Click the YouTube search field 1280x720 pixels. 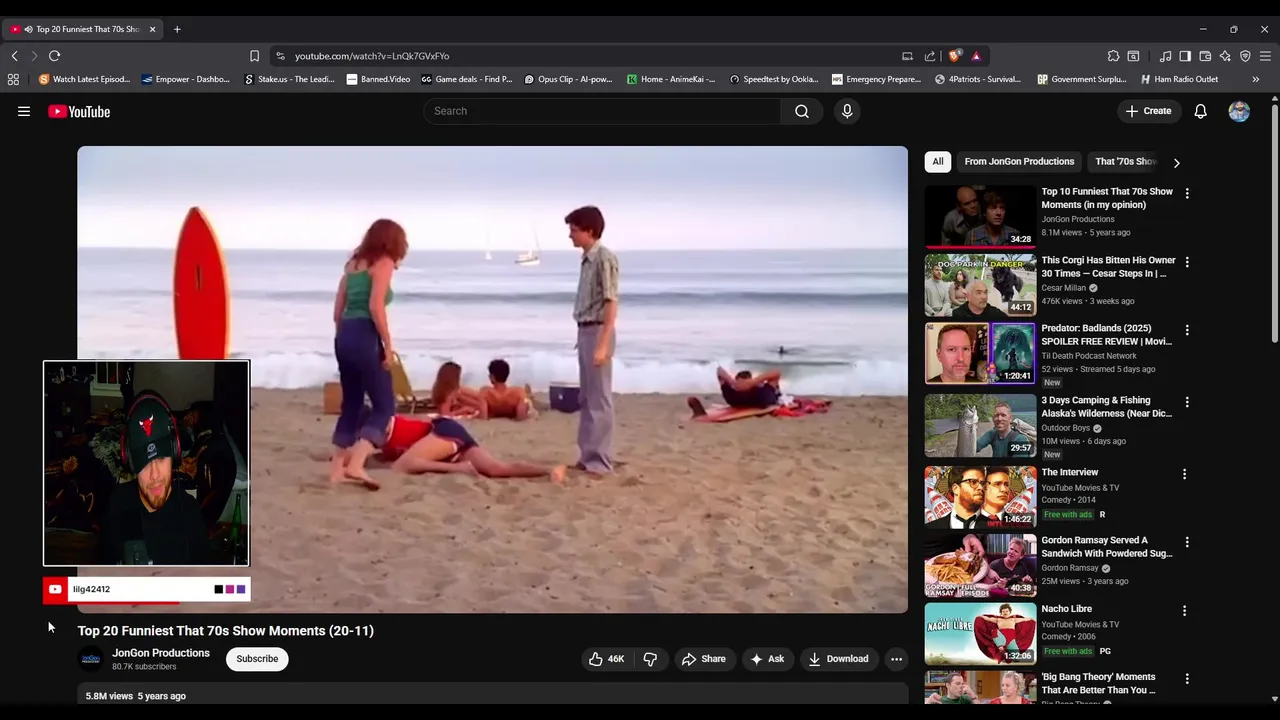click(x=602, y=111)
